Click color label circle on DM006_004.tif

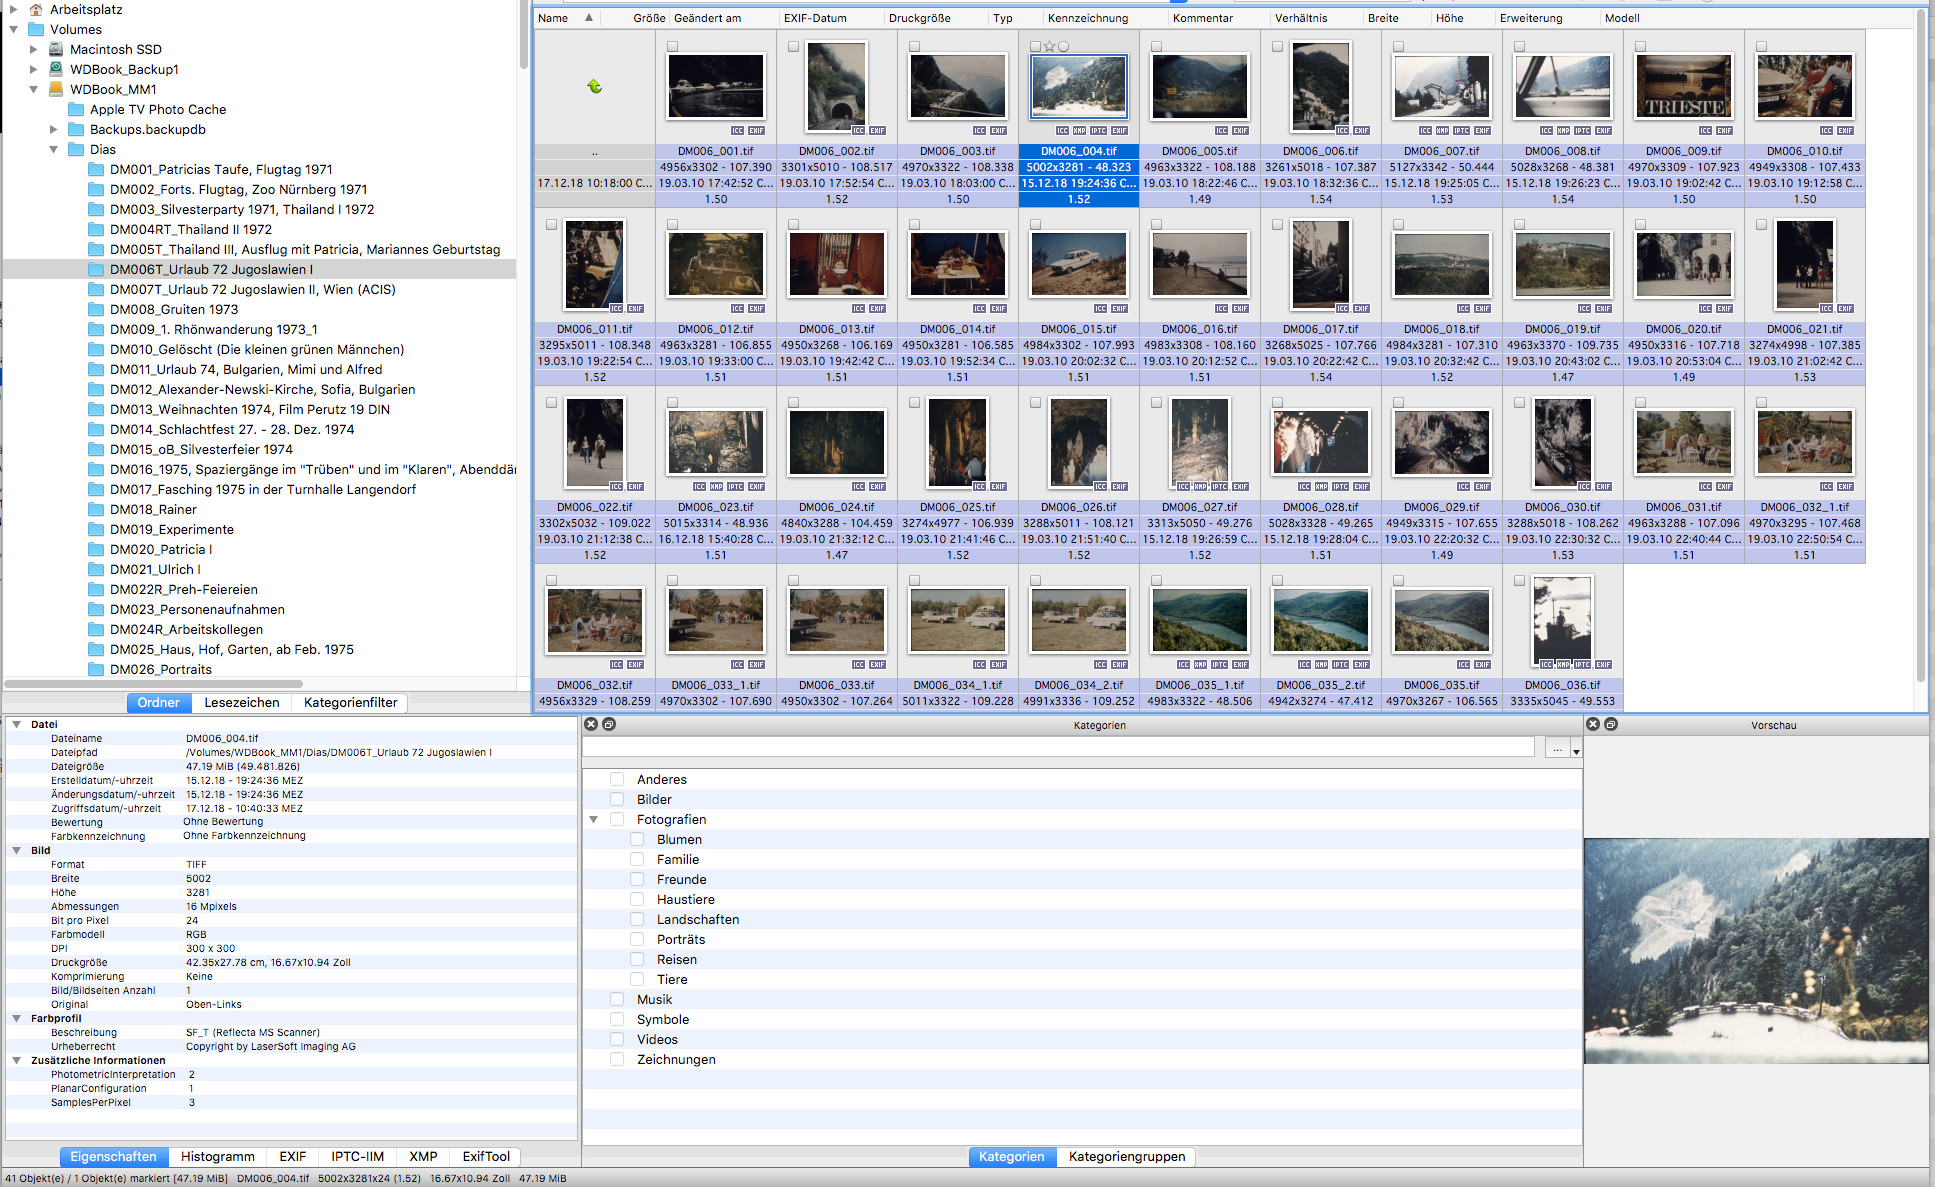tap(1063, 46)
